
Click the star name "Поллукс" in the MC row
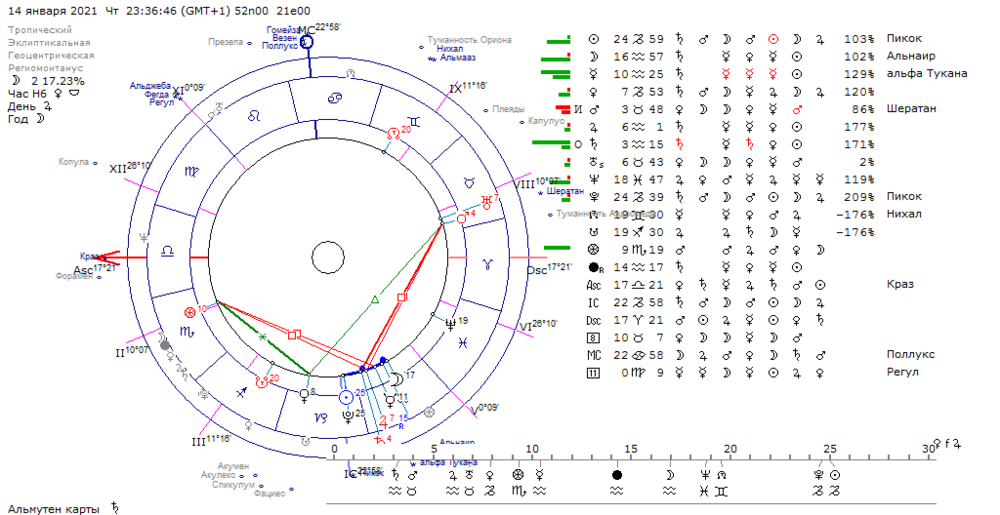click(911, 355)
